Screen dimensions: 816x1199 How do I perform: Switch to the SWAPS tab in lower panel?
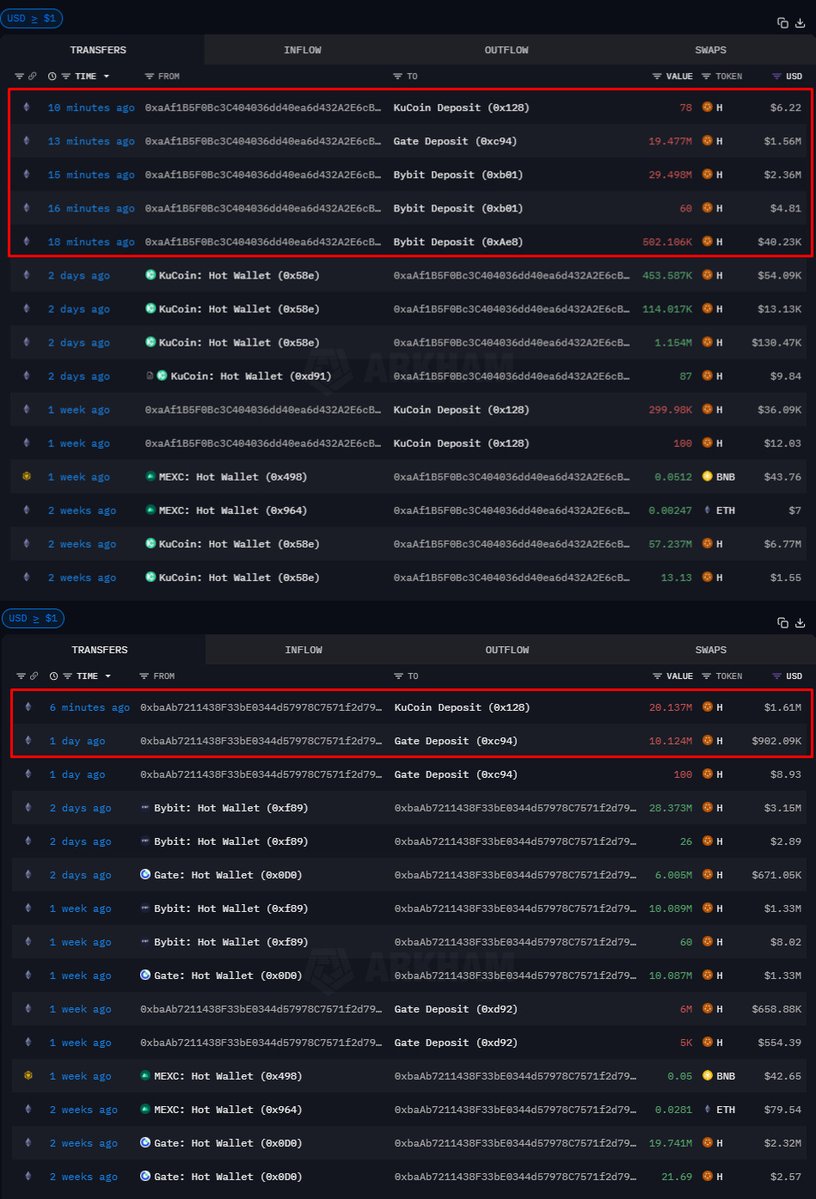coord(710,650)
